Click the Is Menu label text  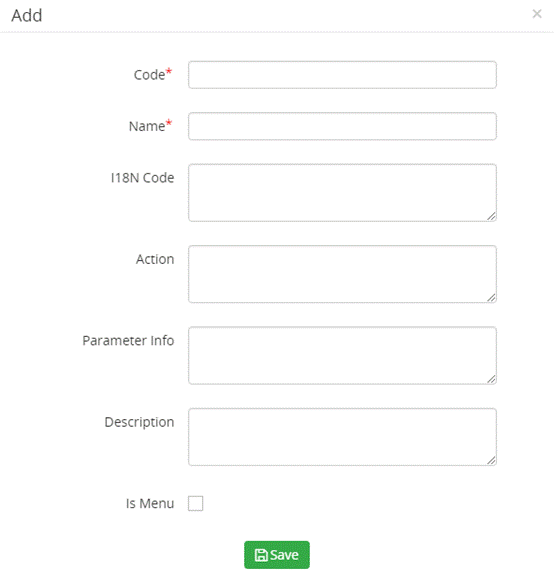pos(150,504)
